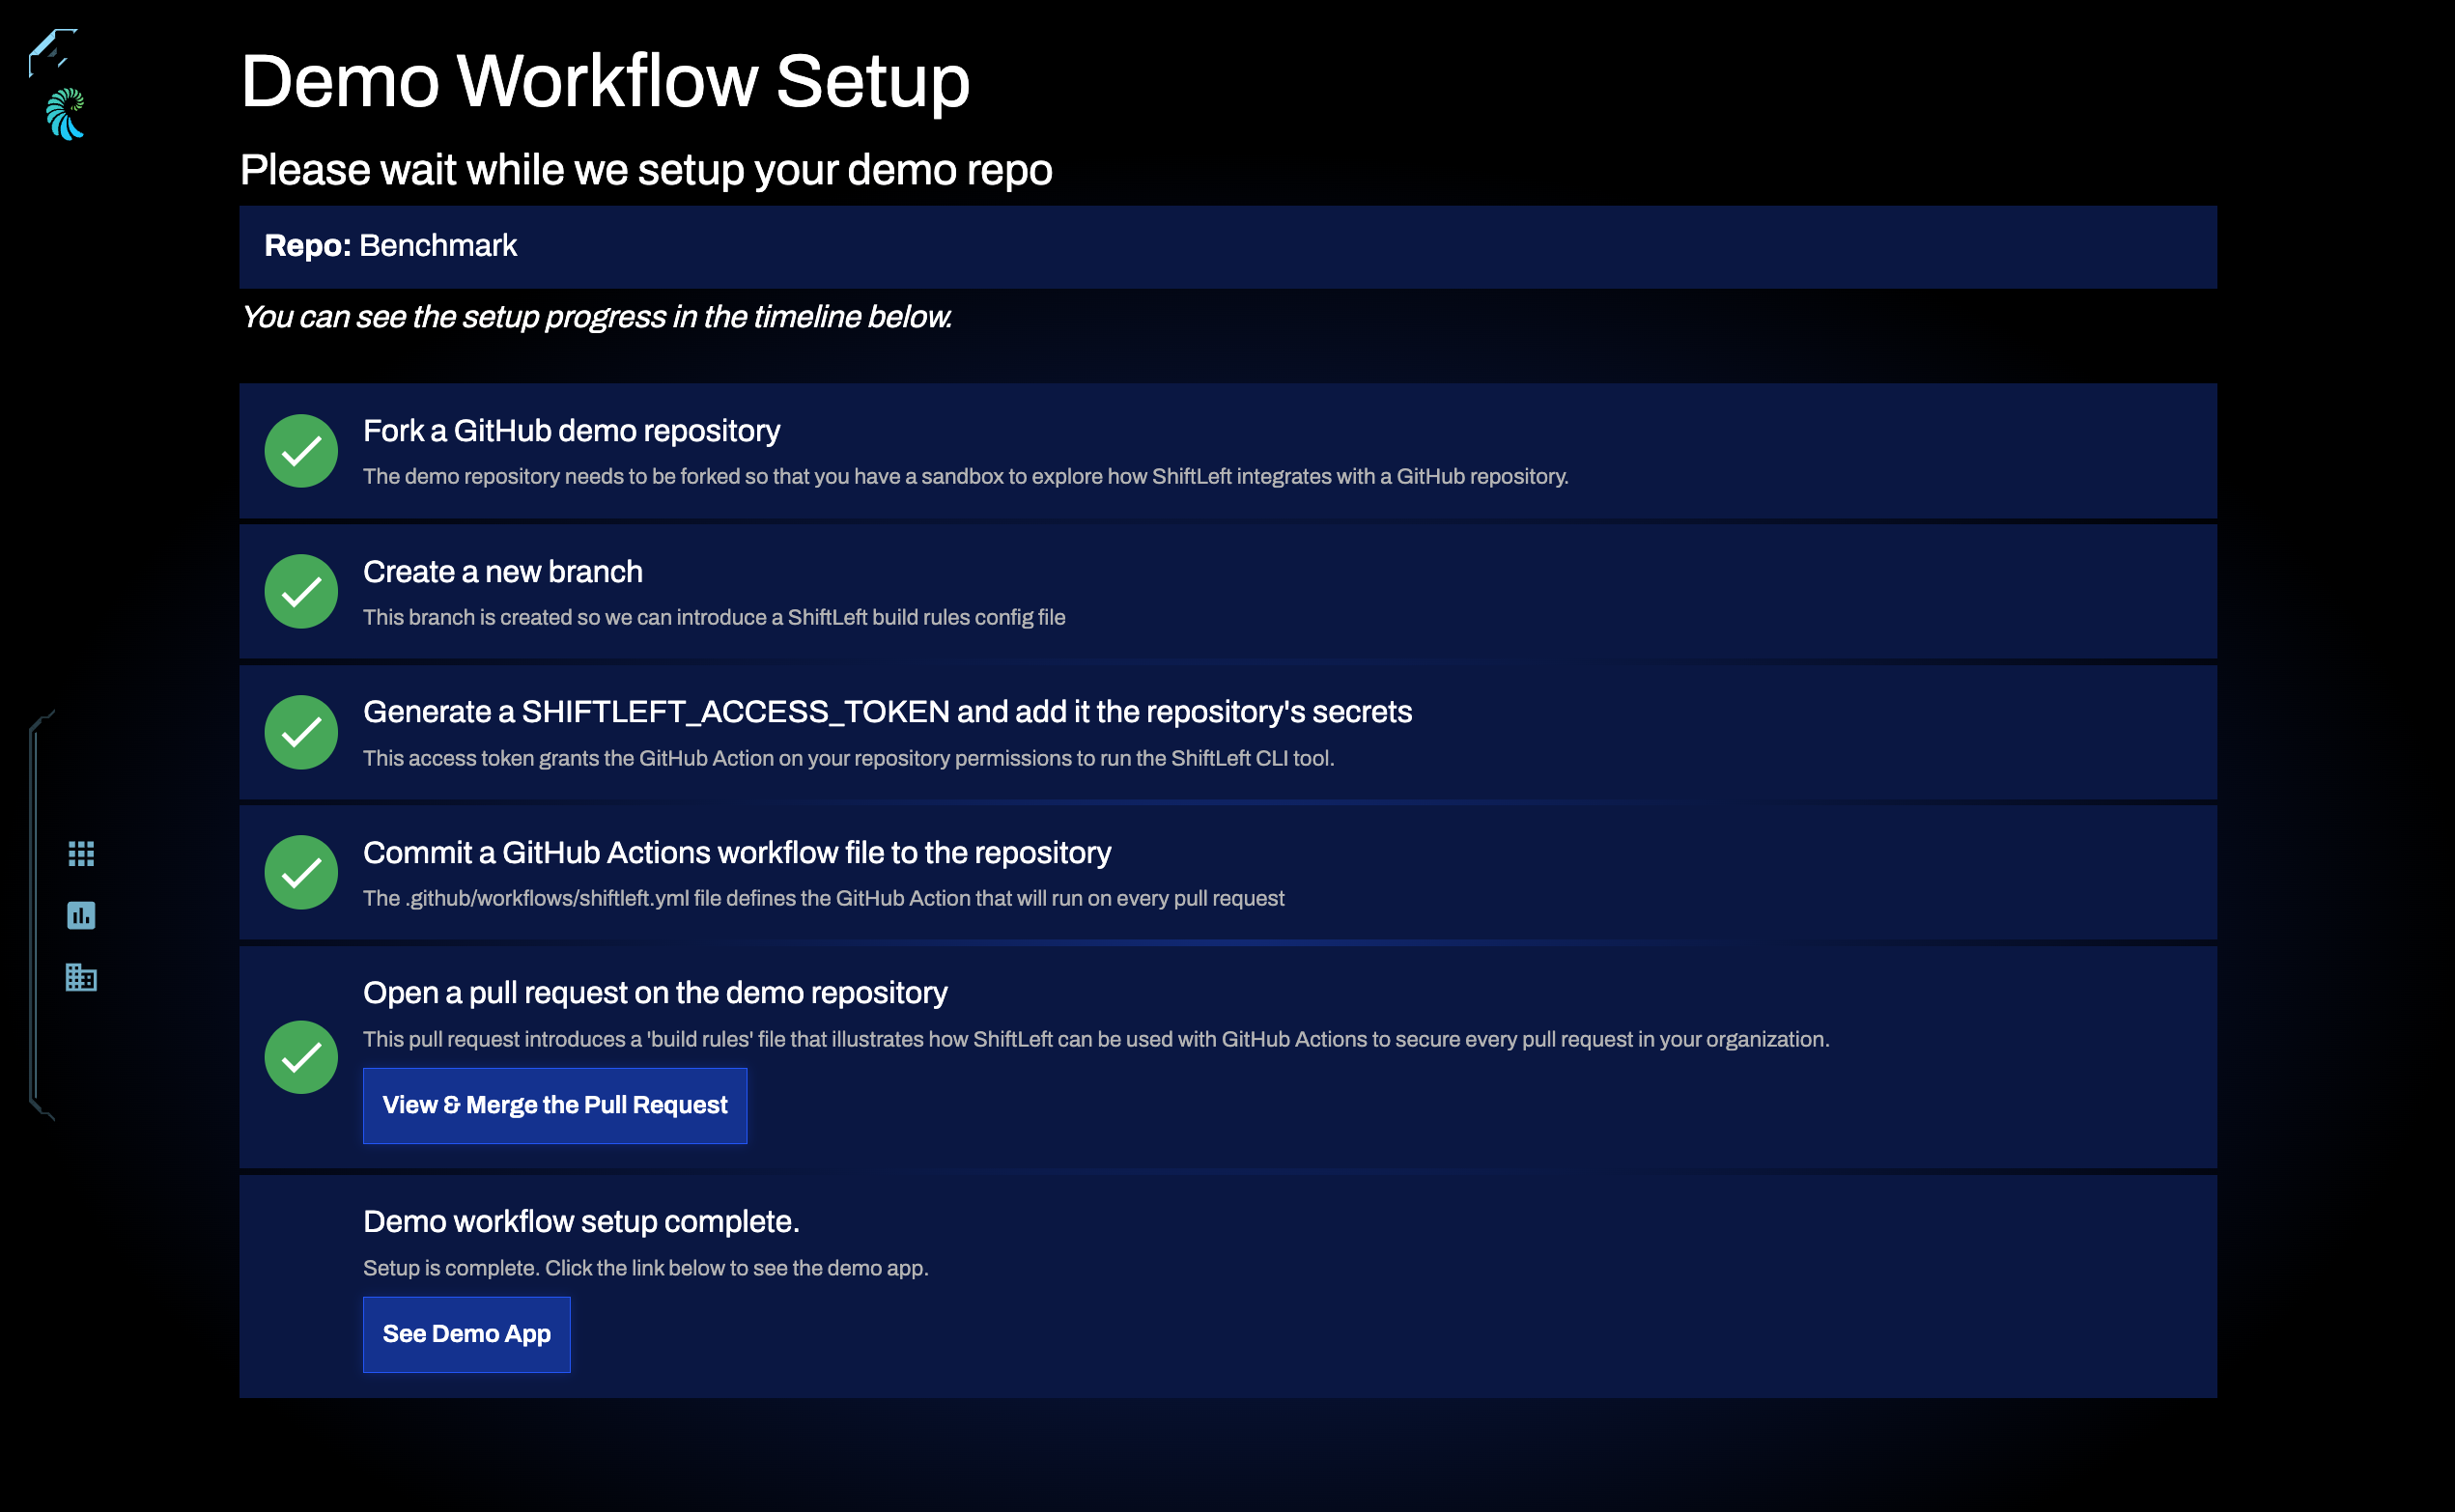The height and width of the screenshot is (1512, 2455).
Task: Click the checkmark beside Open a pull request
Action: [x=301, y=1057]
